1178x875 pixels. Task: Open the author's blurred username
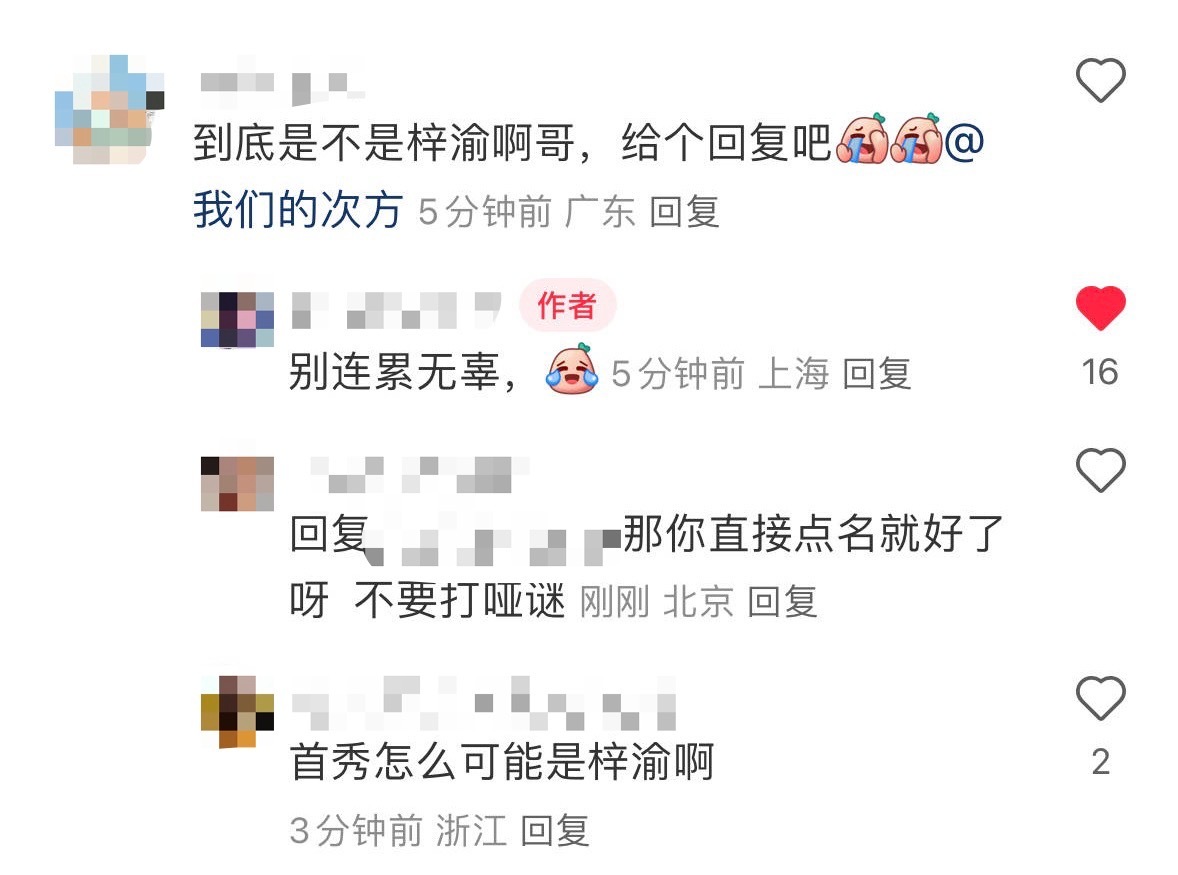pos(396,310)
